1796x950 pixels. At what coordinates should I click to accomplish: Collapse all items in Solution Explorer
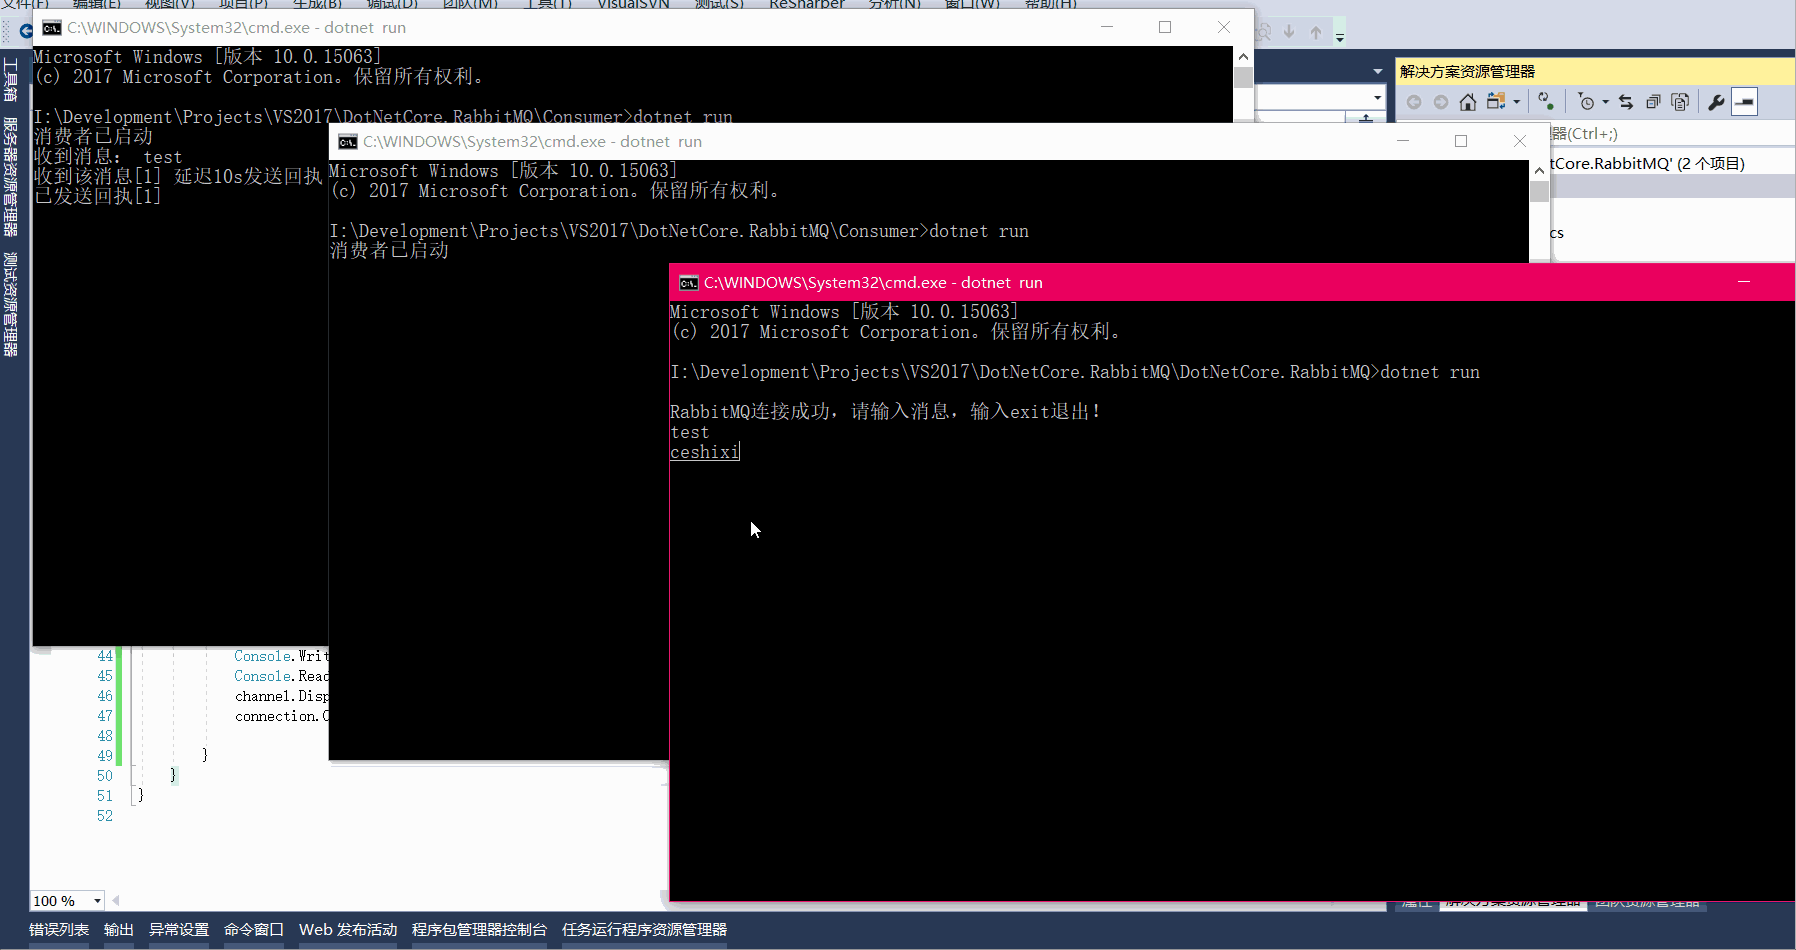1653,102
